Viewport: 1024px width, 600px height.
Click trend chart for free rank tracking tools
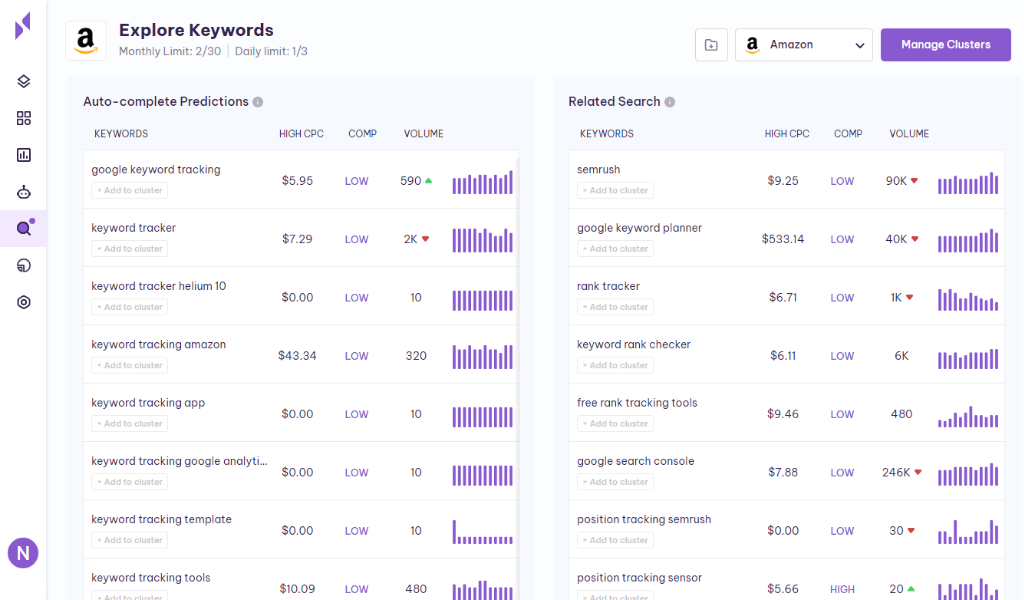968,416
